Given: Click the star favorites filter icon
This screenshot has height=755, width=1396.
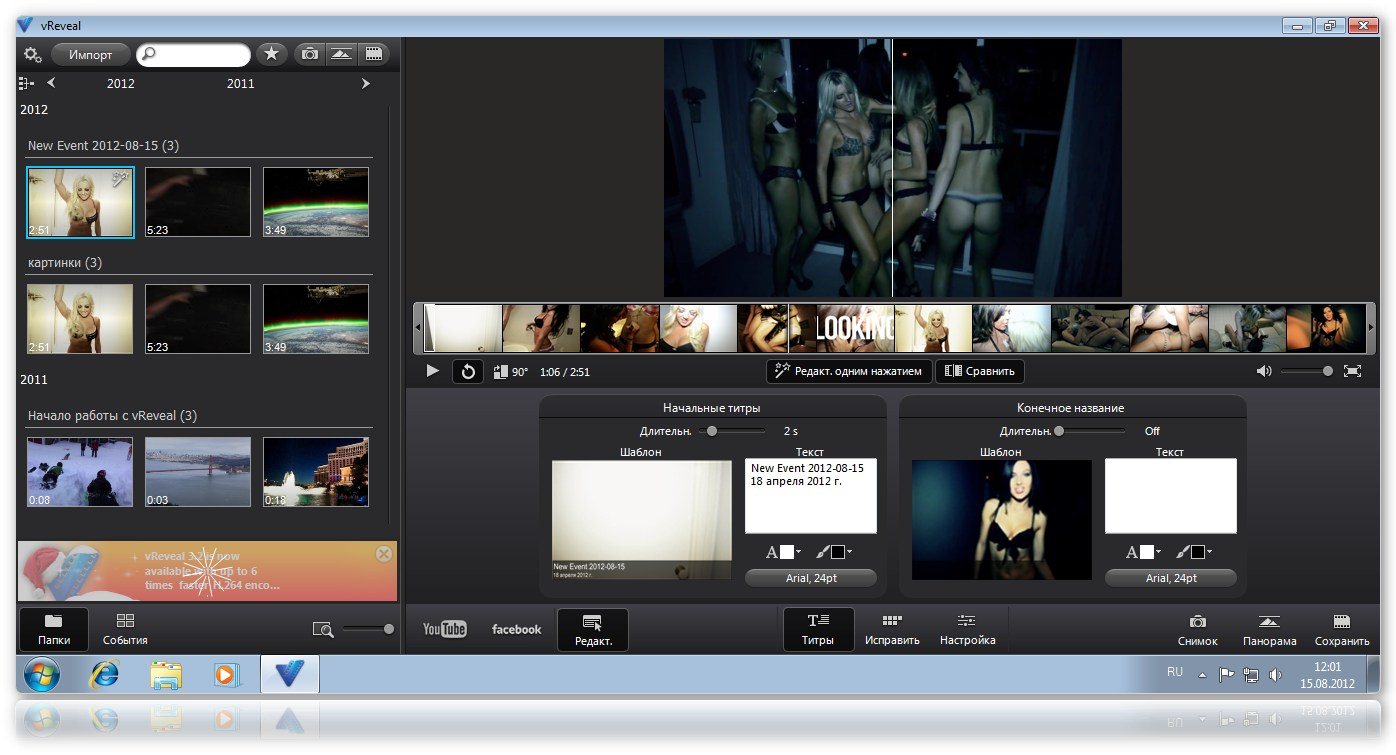Looking at the screenshot, I should coord(270,54).
